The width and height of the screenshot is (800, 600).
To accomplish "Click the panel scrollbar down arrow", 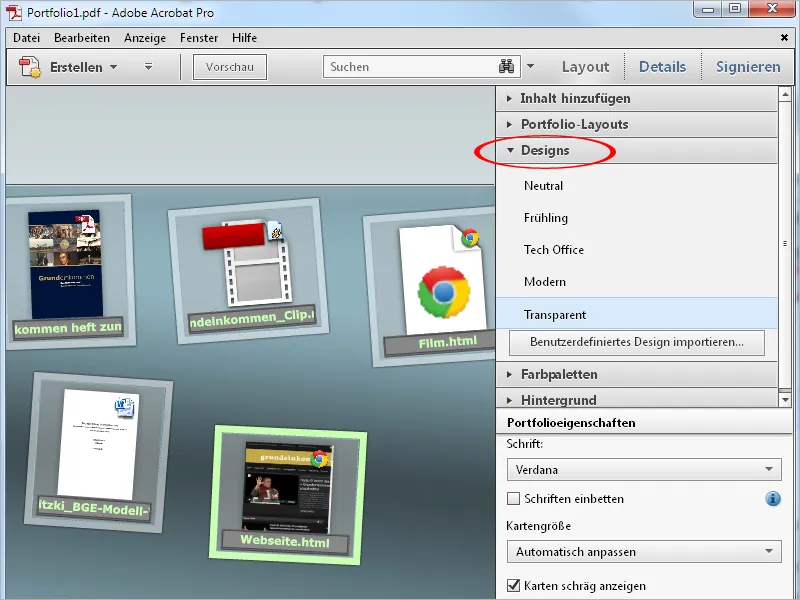I will pyautogui.click(x=785, y=399).
